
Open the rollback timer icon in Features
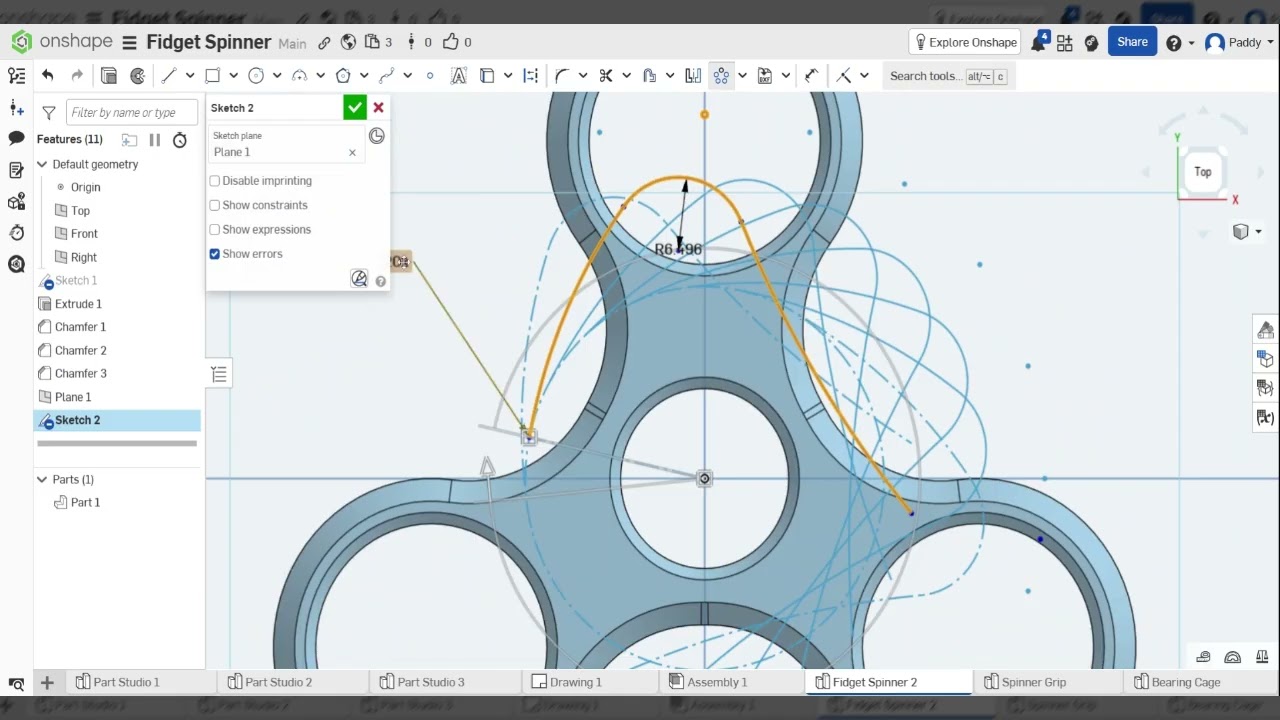[180, 140]
